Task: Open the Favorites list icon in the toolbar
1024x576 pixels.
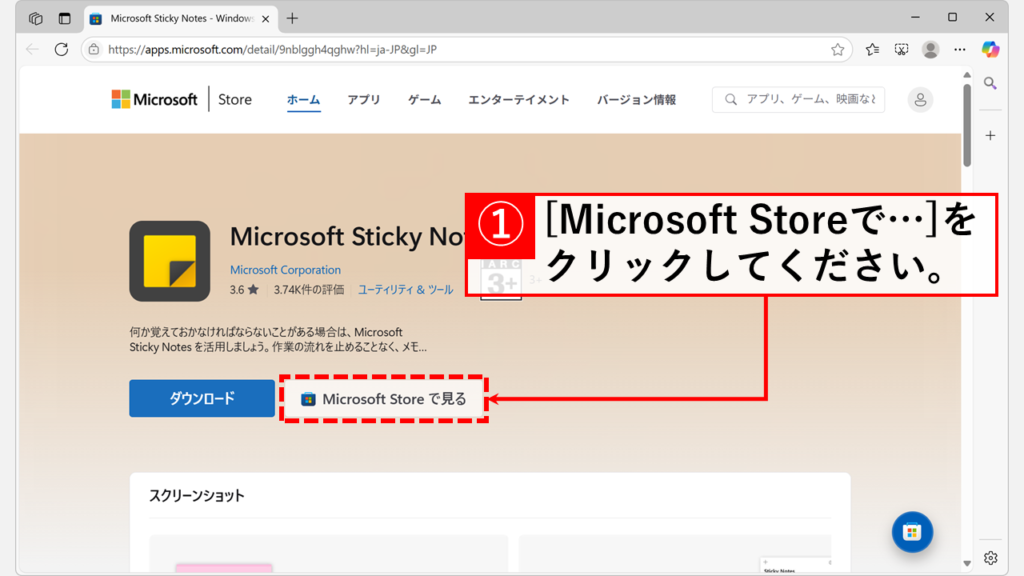Action: [x=872, y=49]
